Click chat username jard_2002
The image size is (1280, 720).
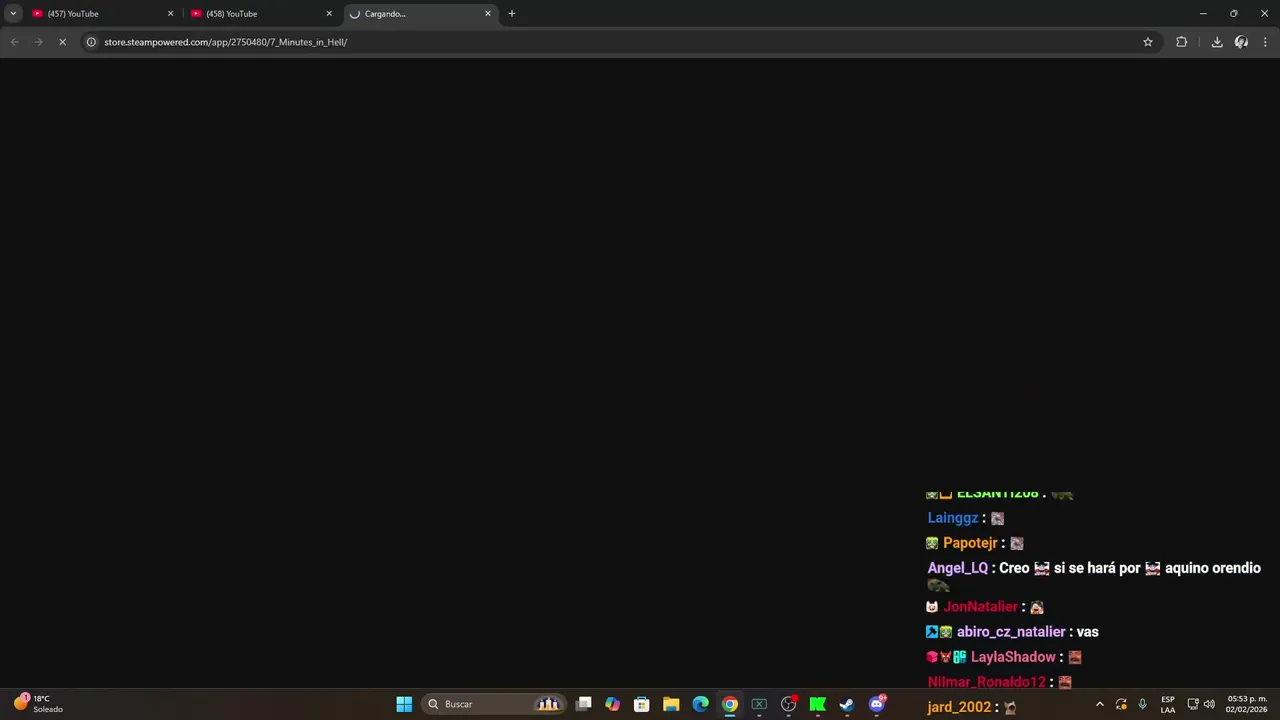click(959, 707)
